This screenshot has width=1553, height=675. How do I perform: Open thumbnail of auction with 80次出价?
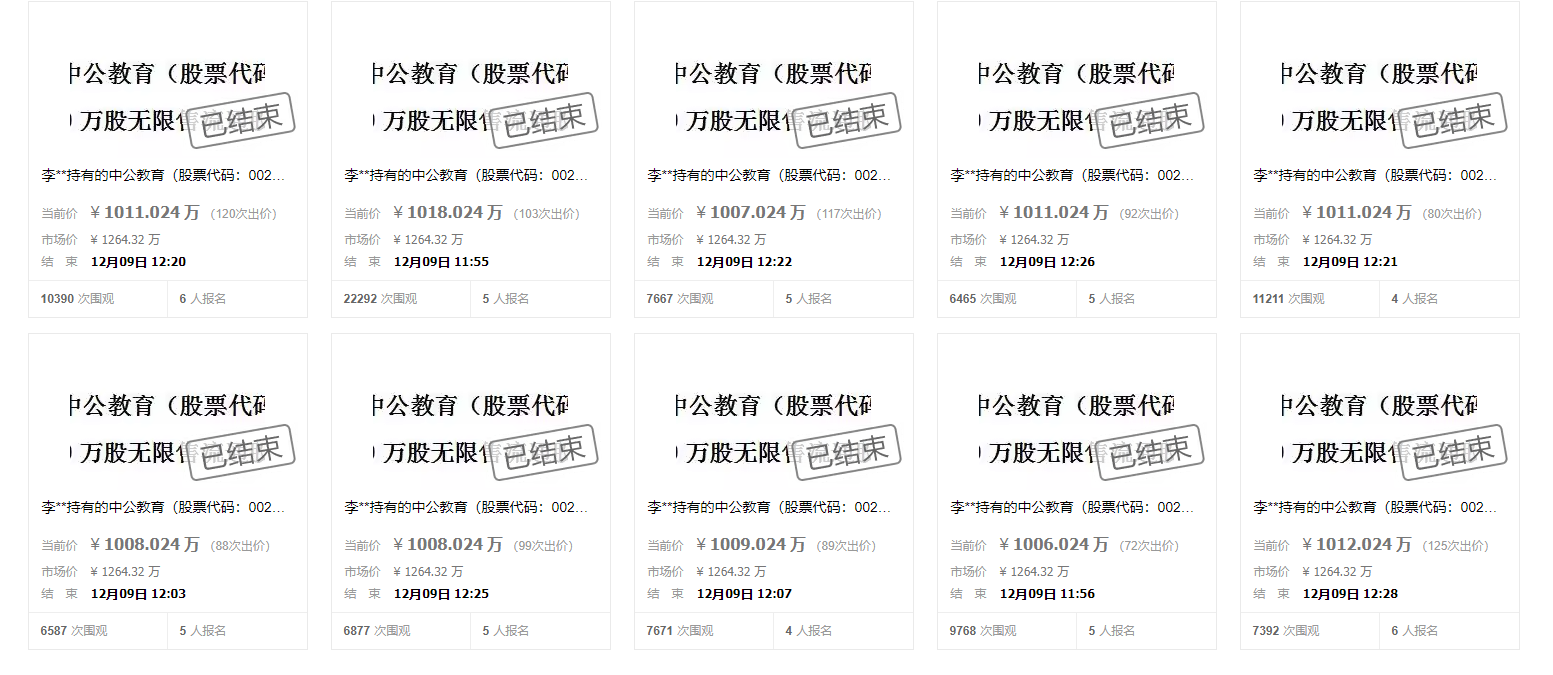tap(1380, 97)
